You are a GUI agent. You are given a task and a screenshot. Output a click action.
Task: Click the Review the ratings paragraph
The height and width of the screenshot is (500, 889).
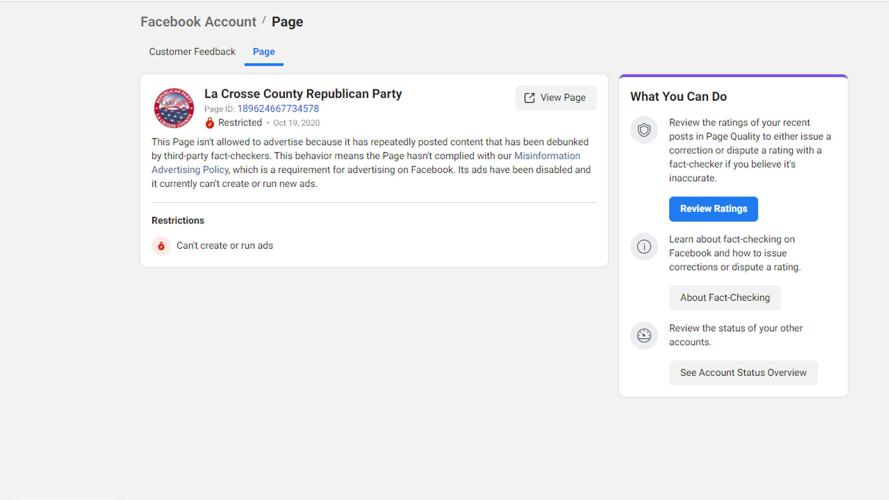pos(750,150)
